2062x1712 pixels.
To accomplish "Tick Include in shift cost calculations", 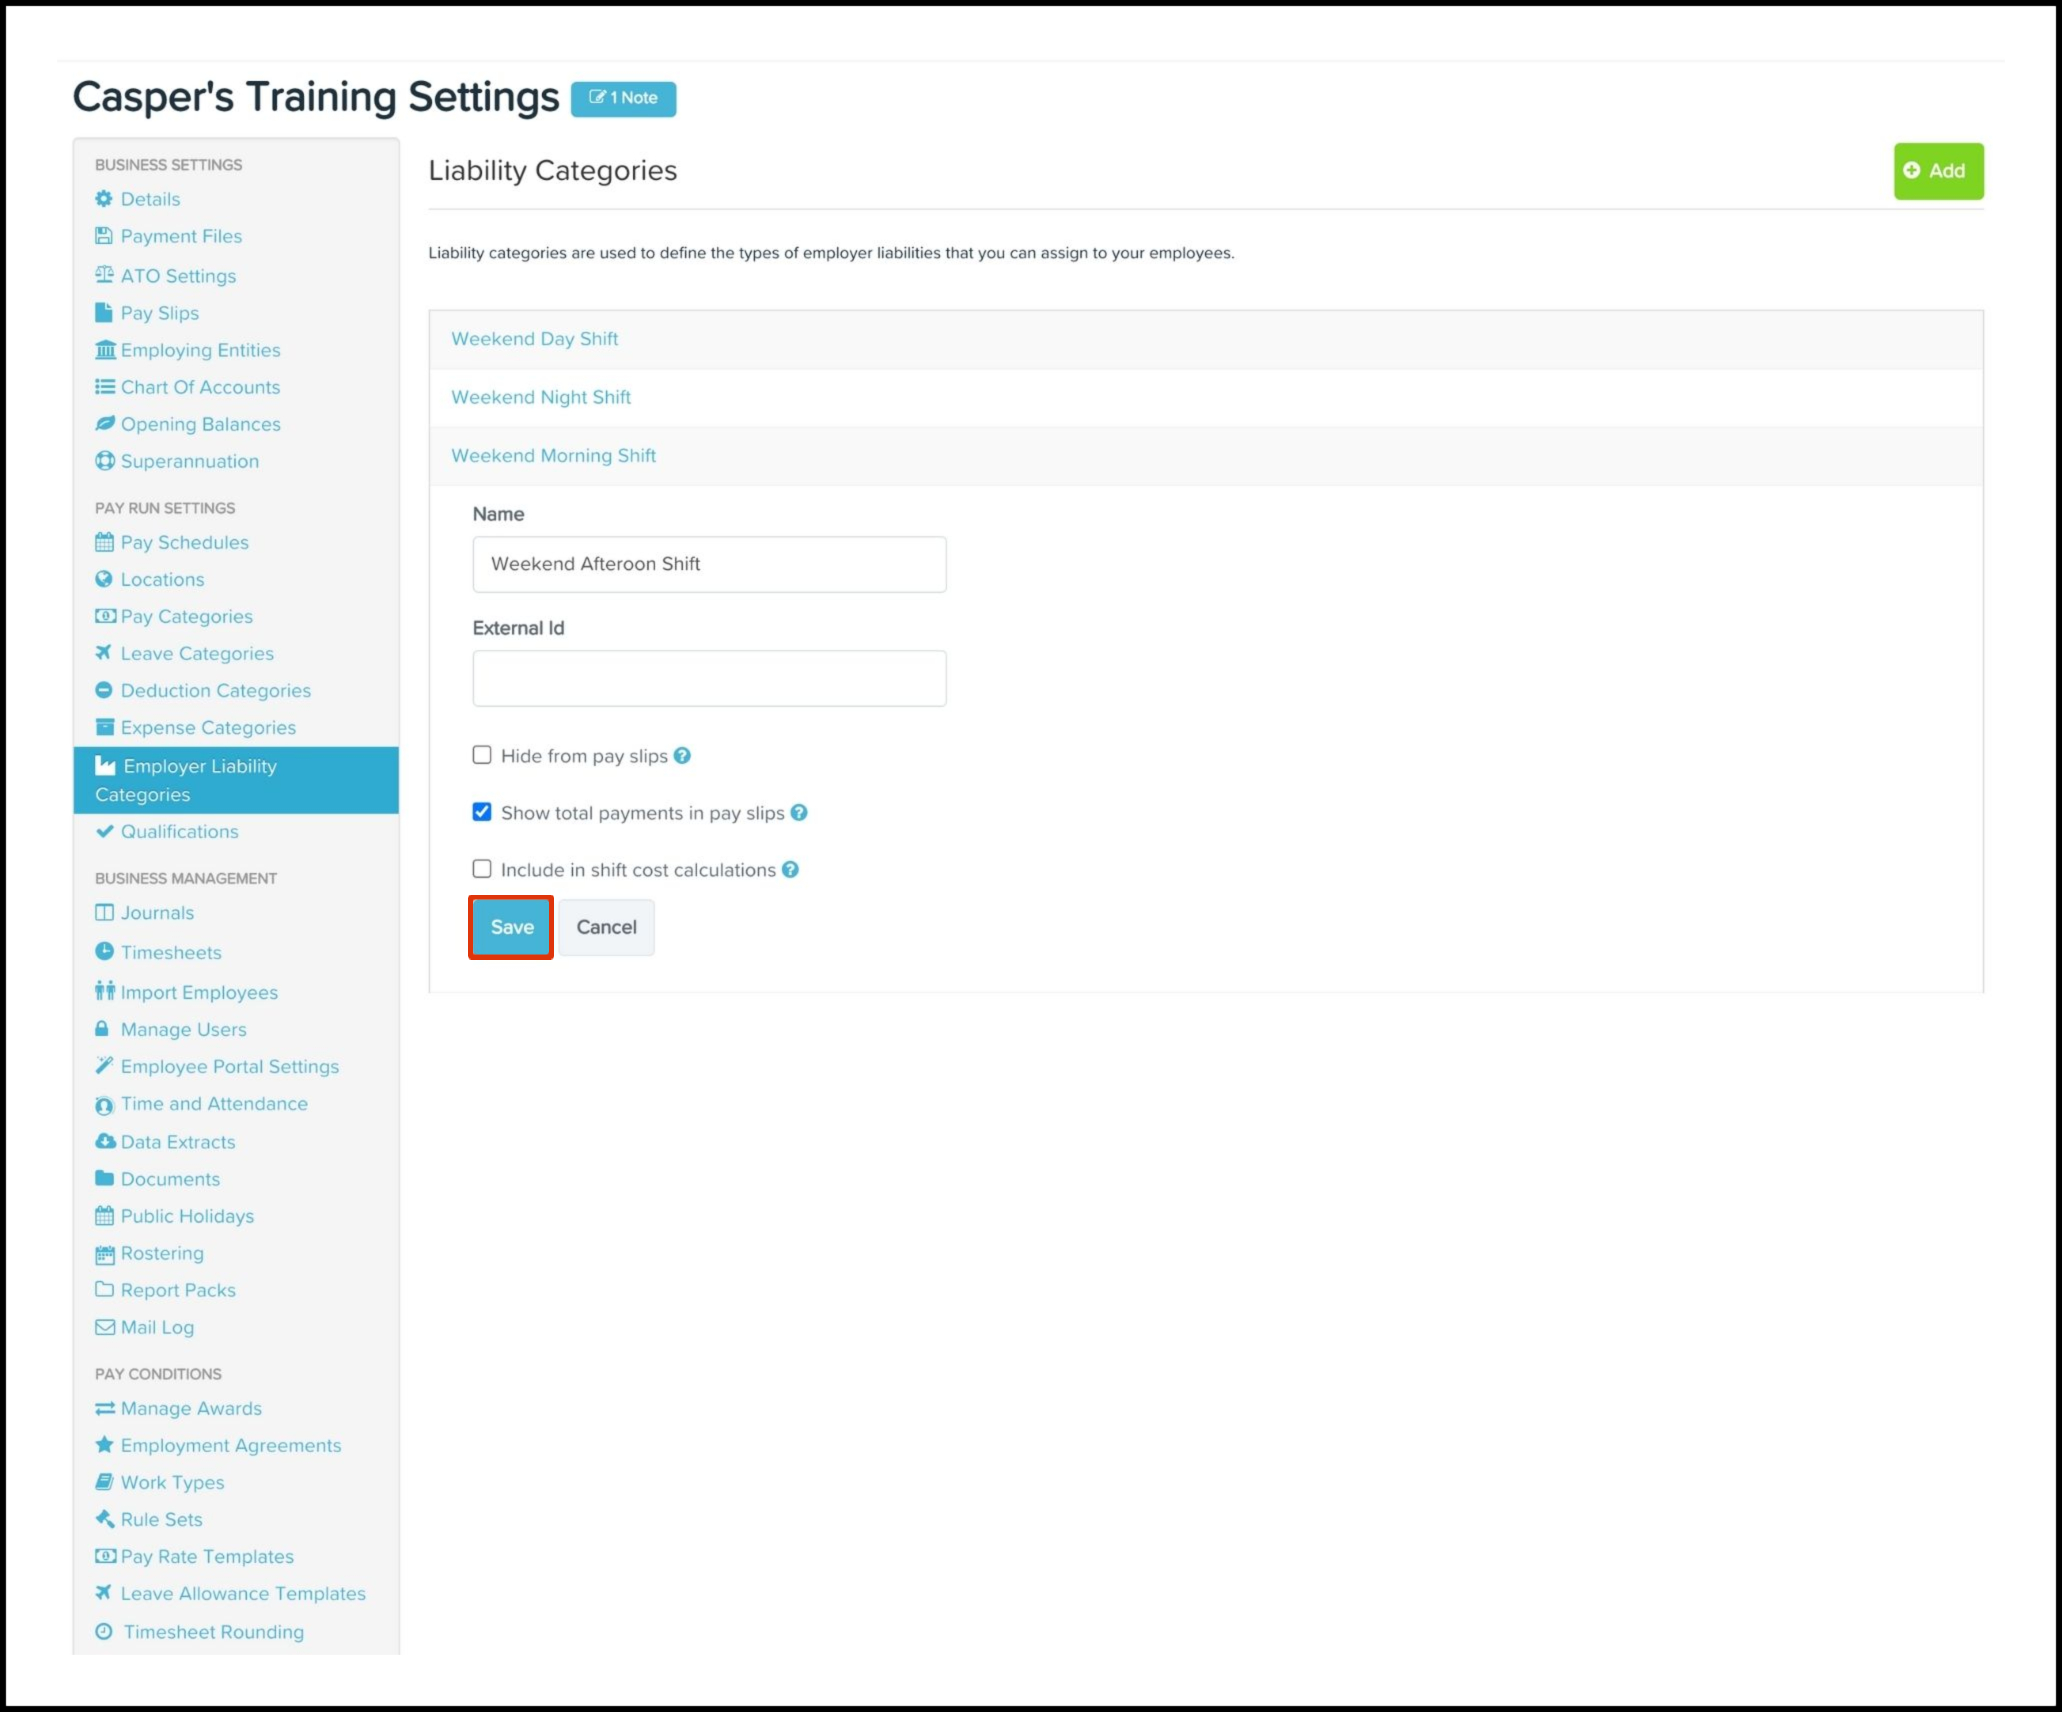I will coord(482,869).
